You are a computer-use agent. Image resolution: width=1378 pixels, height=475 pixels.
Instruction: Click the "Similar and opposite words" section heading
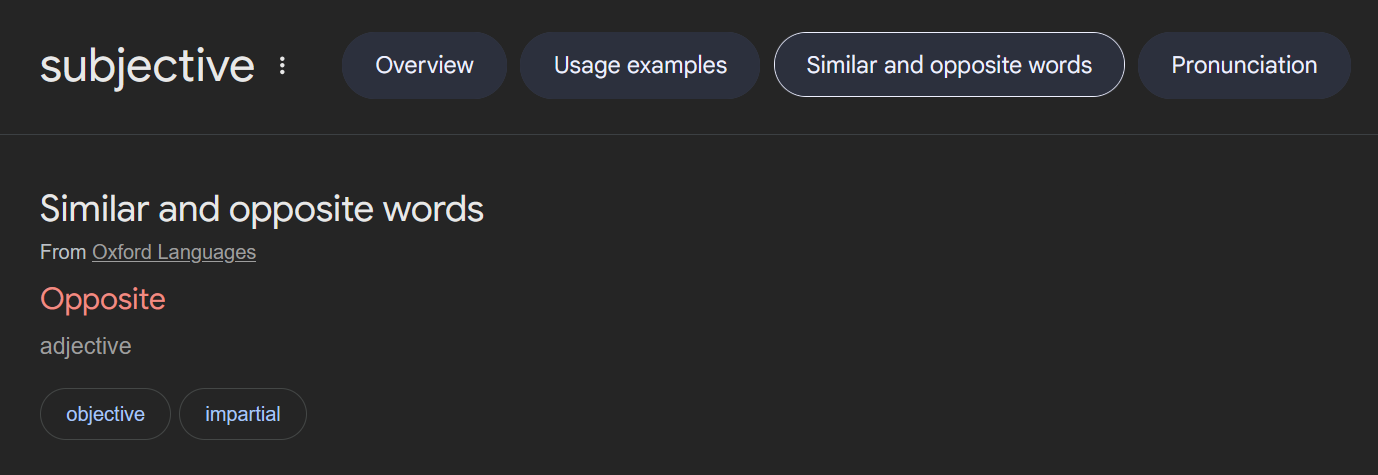point(261,209)
